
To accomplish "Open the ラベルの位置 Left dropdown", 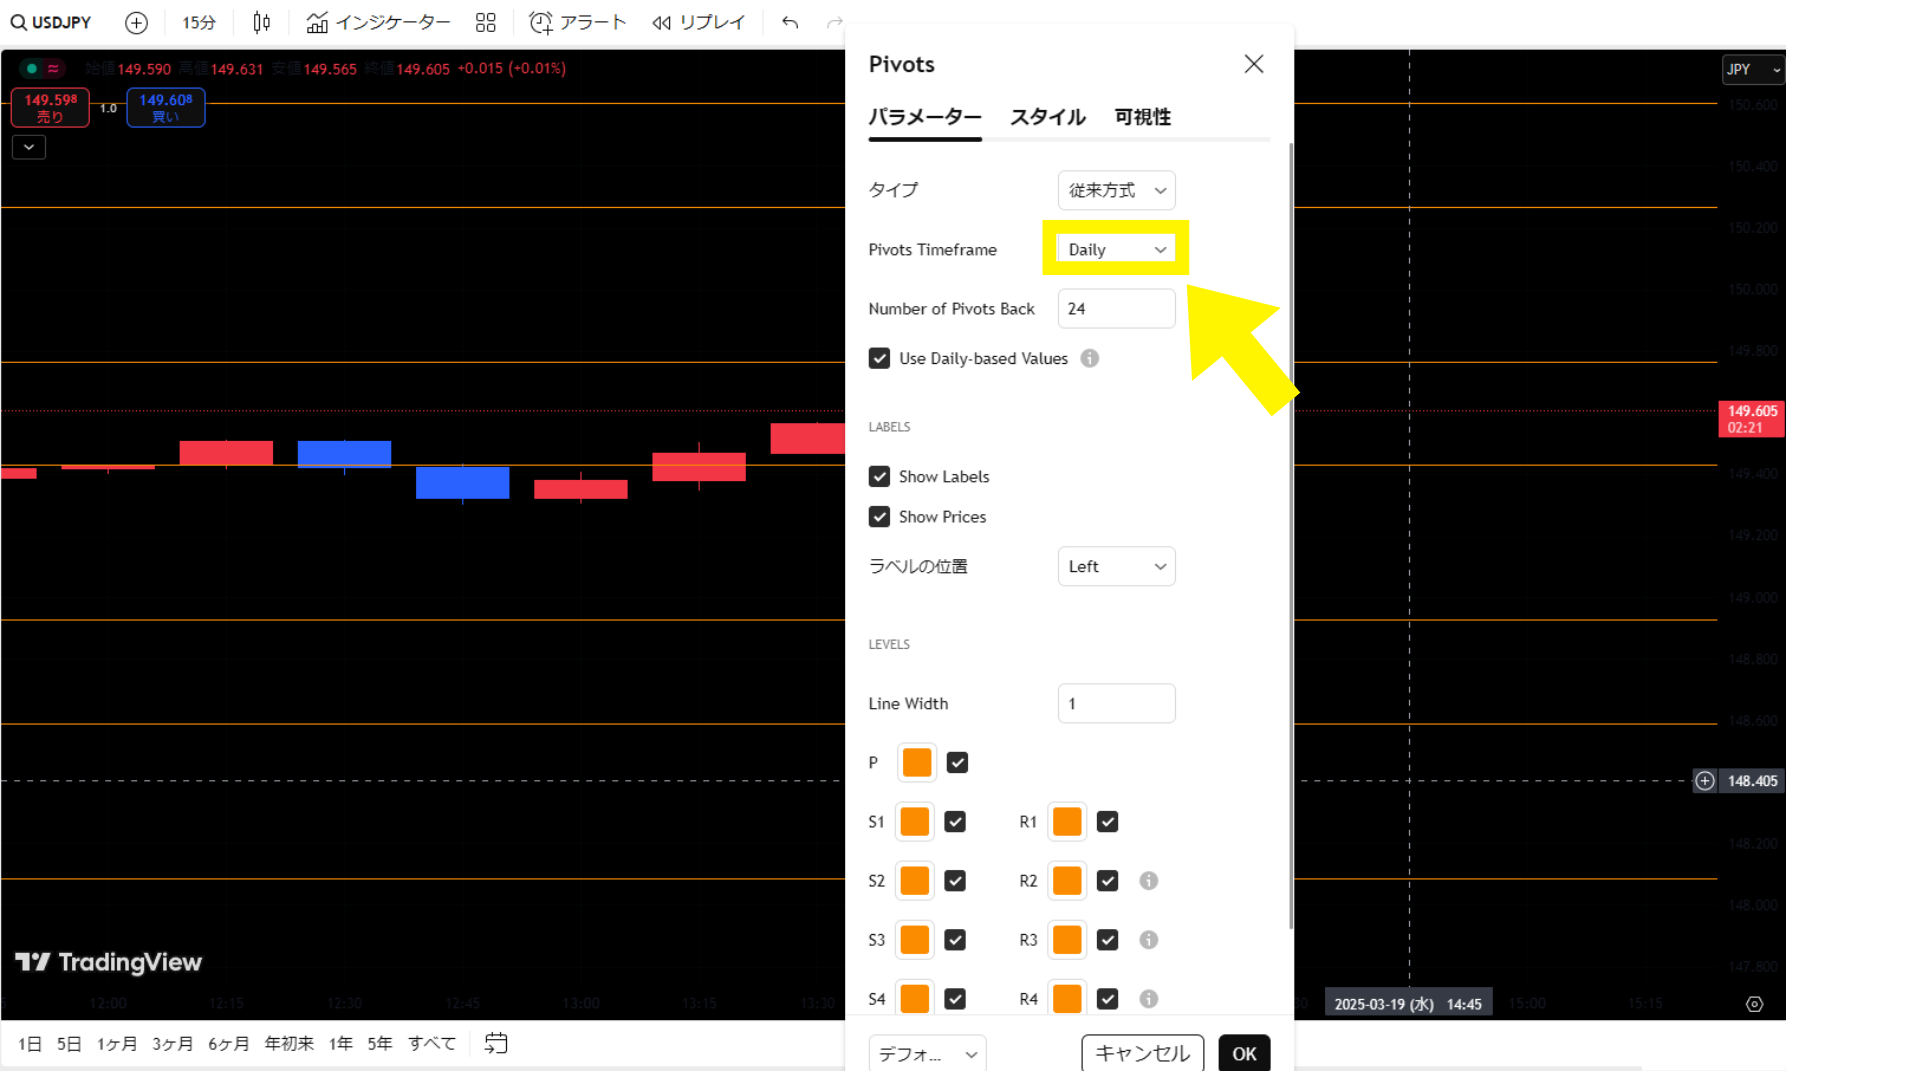I will [x=1116, y=566].
